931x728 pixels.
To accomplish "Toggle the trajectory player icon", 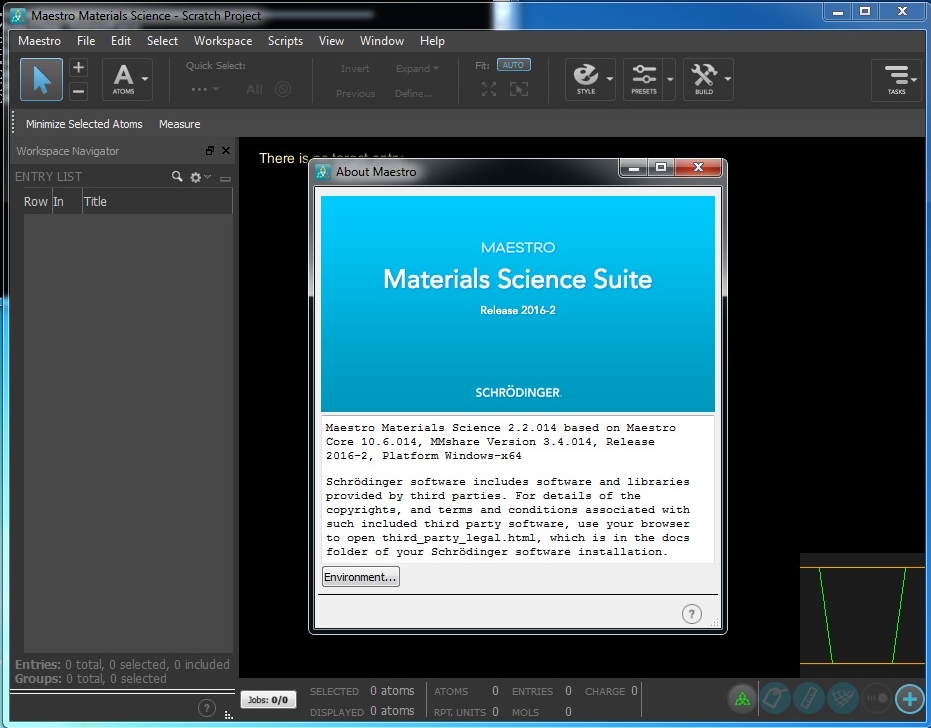I will (876, 698).
